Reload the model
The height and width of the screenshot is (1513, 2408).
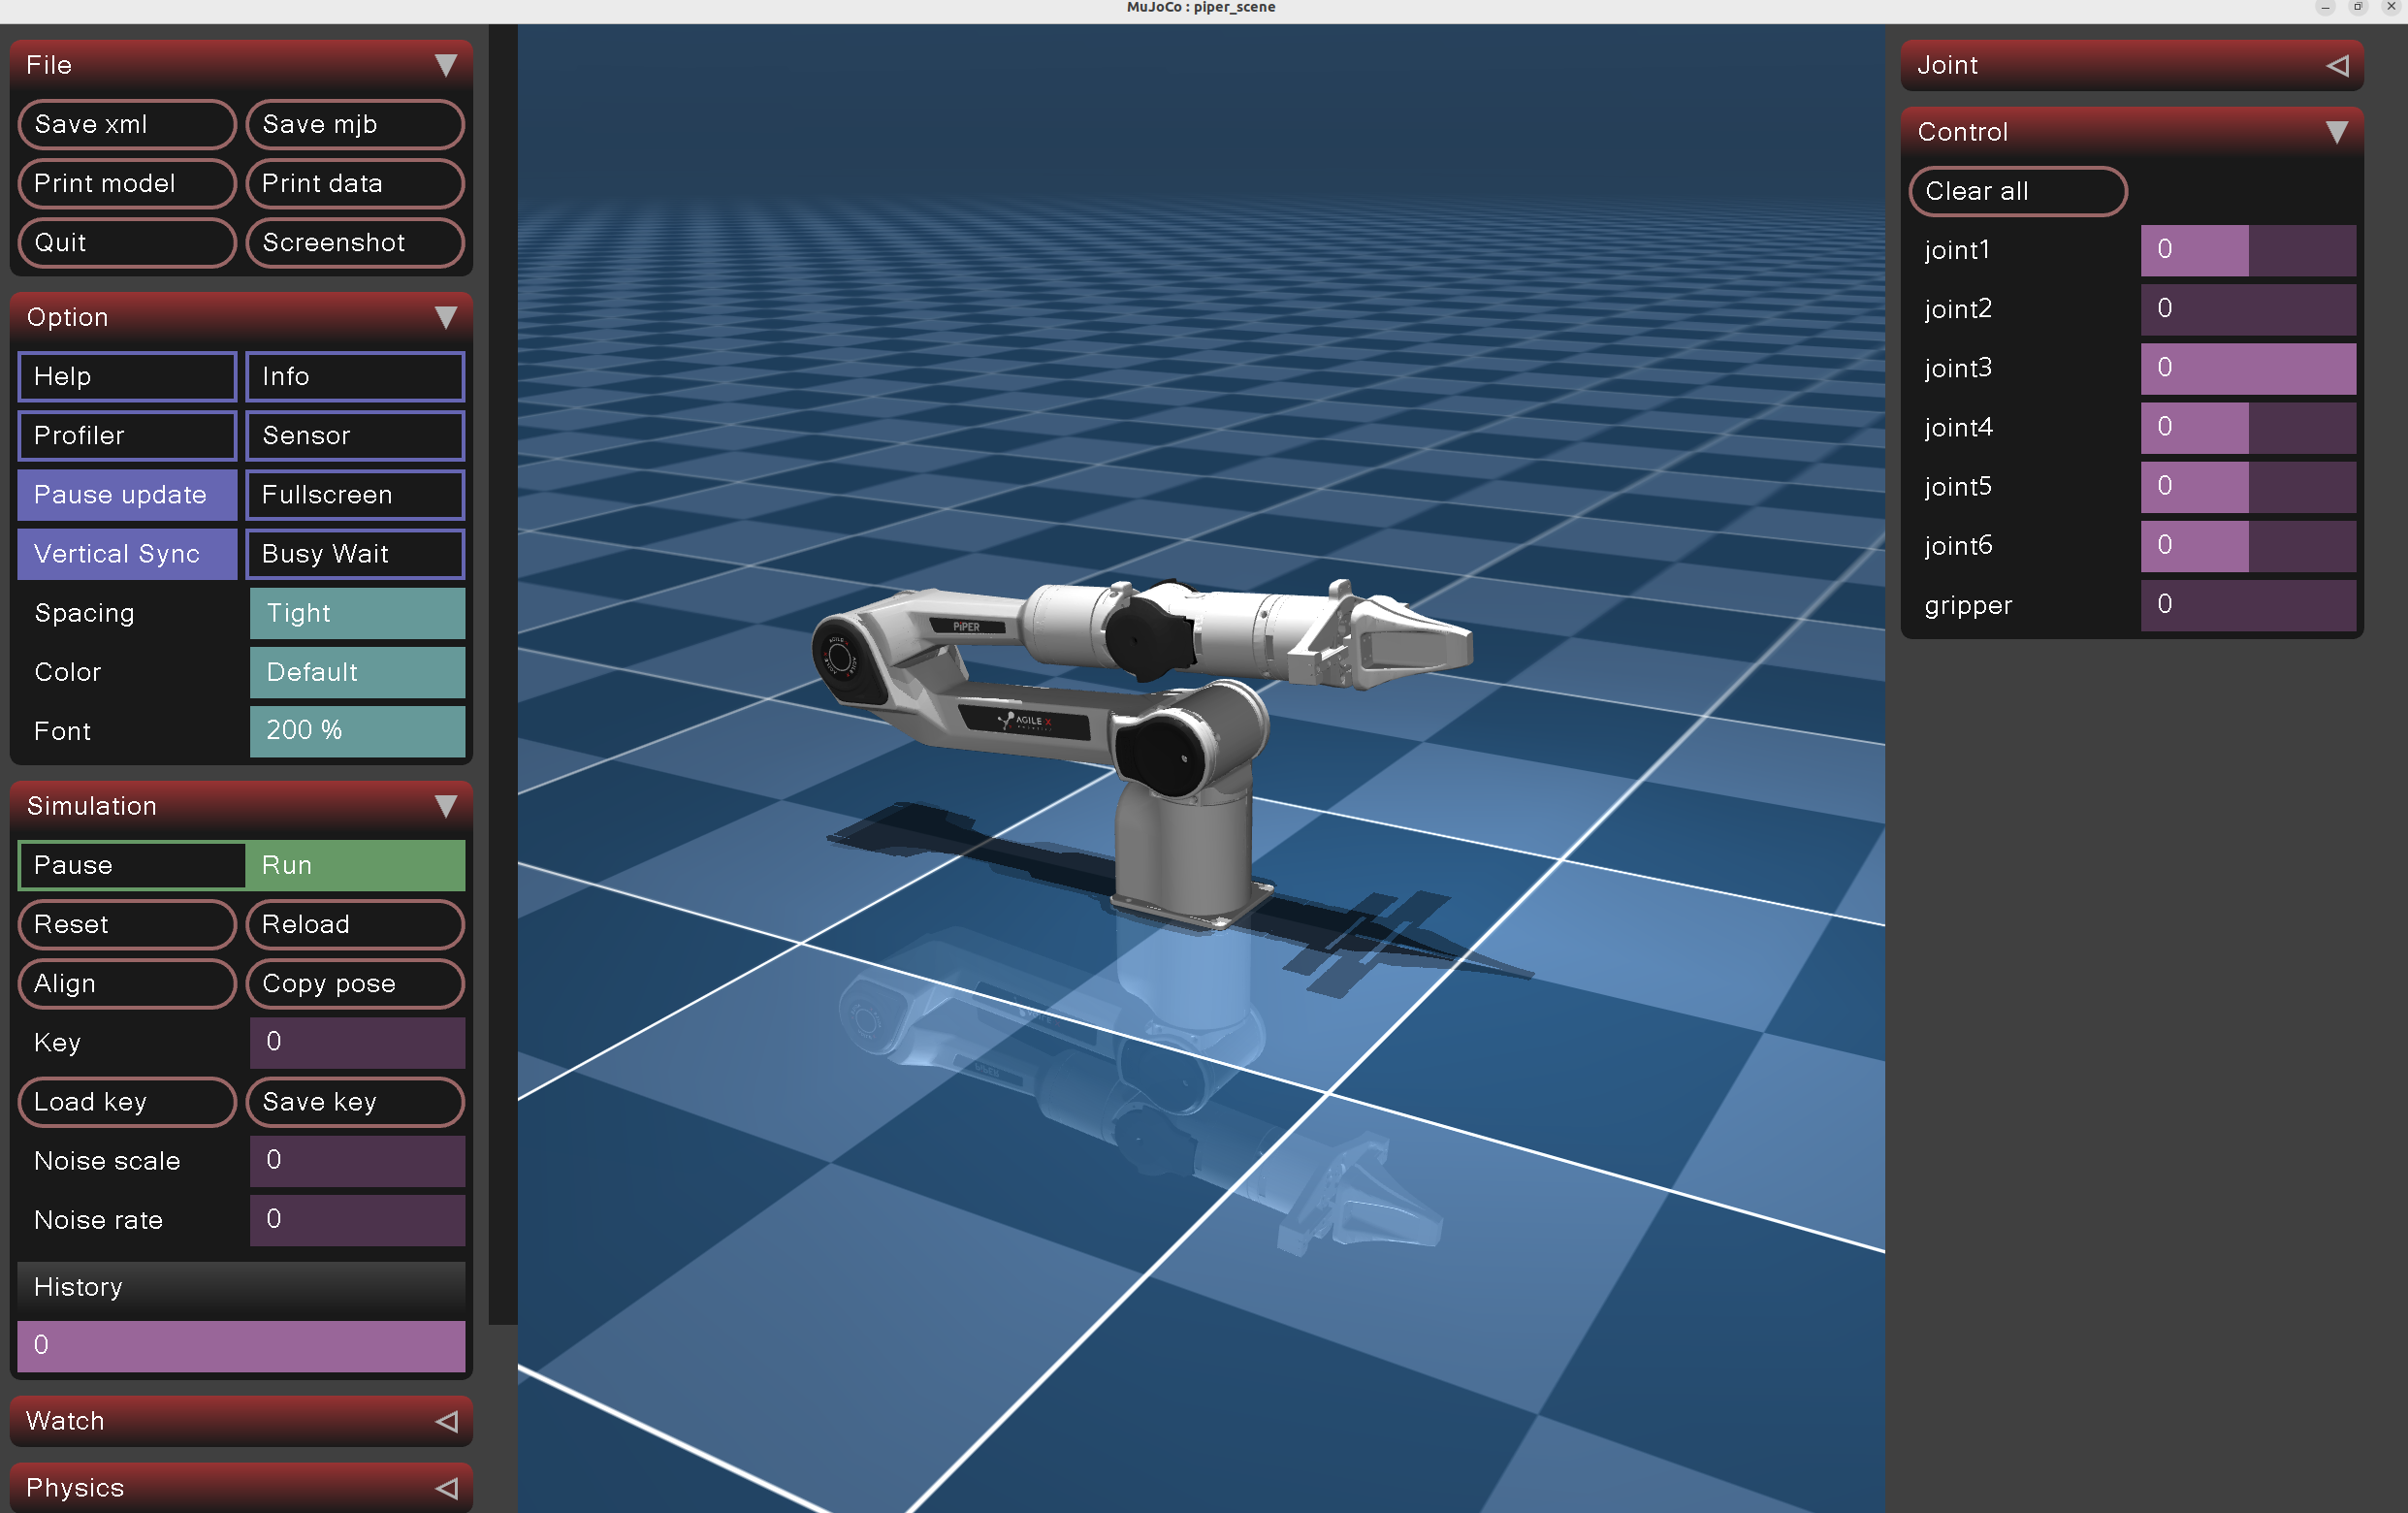tap(355, 924)
